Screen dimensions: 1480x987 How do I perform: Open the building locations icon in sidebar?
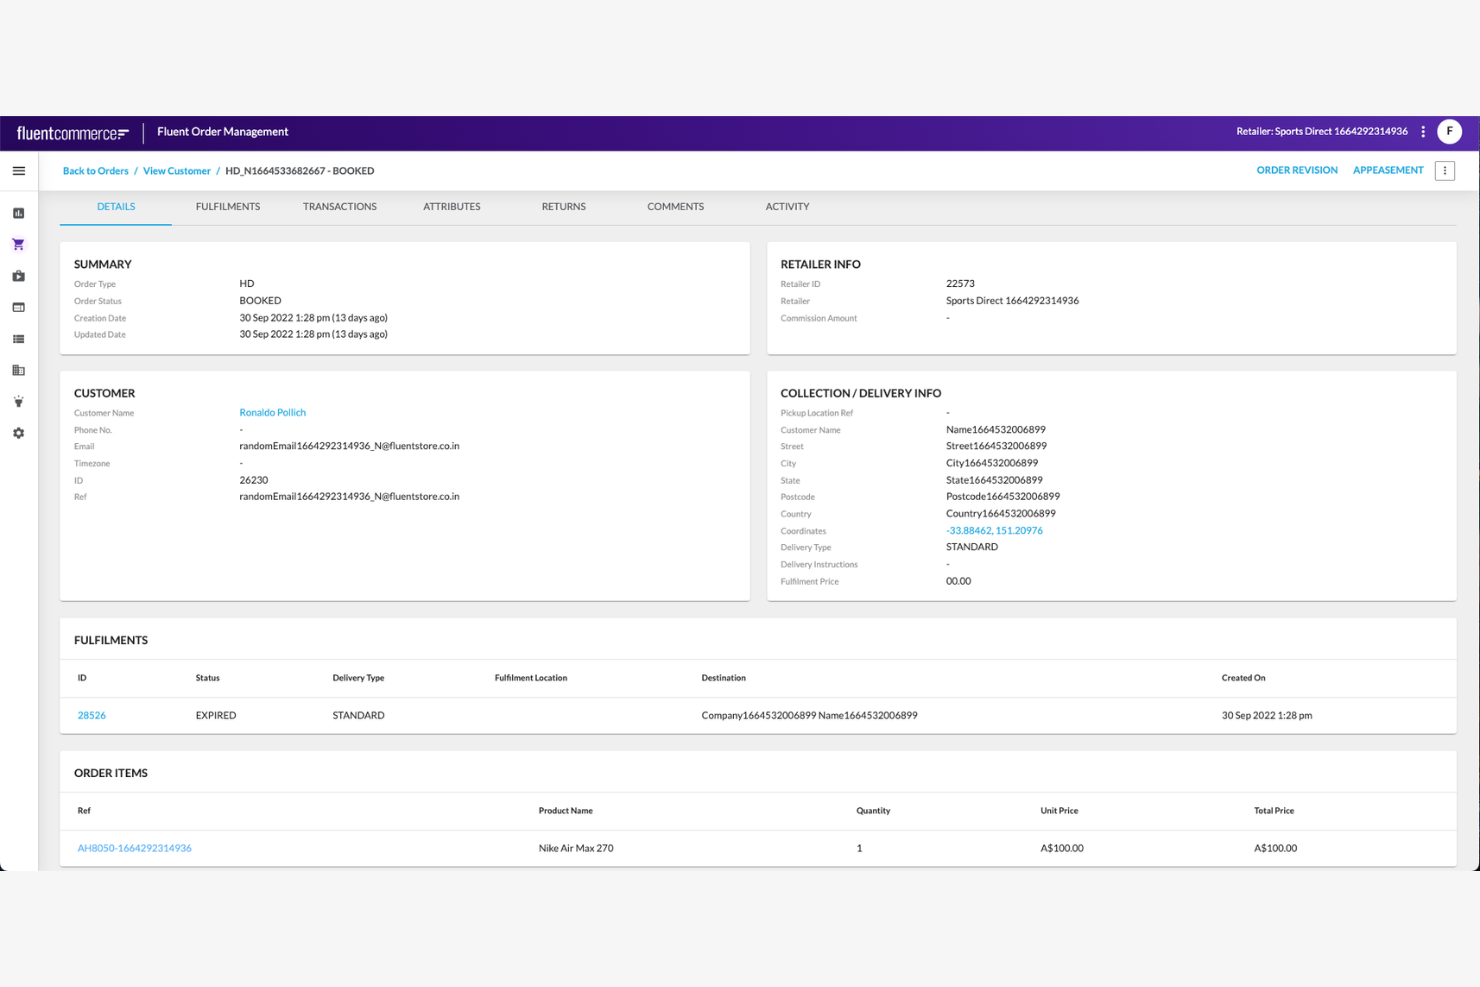click(x=18, y=370)
